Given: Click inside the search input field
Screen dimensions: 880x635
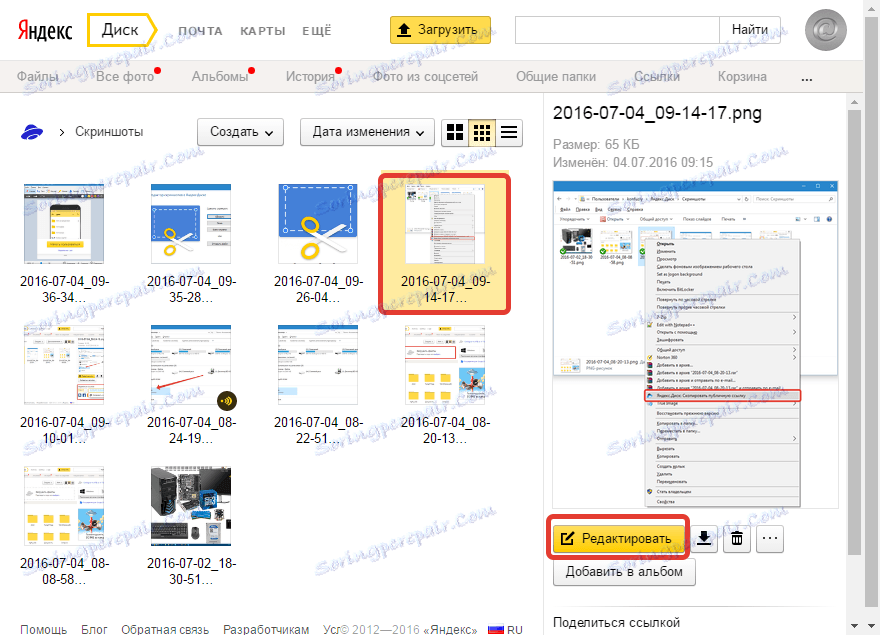Looking at the screenshot, I should coord(615,30).
